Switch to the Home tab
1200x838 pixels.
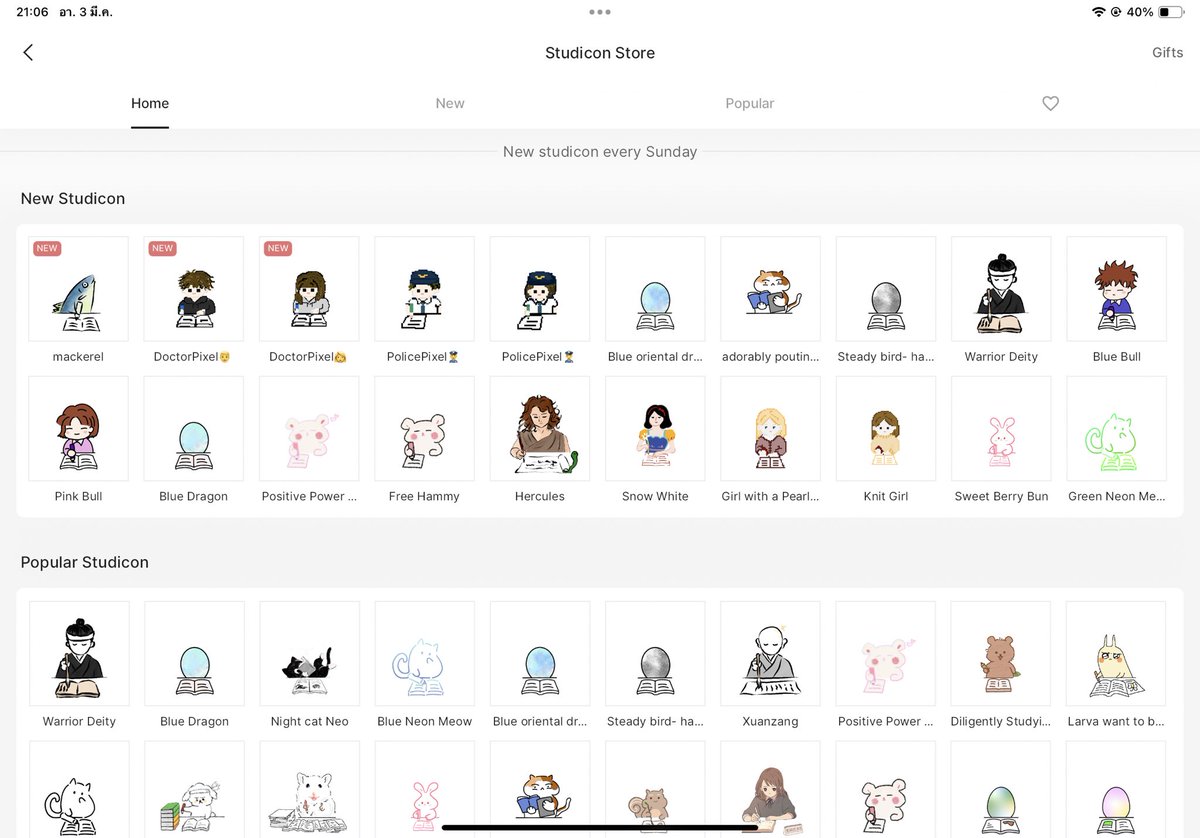150,103
